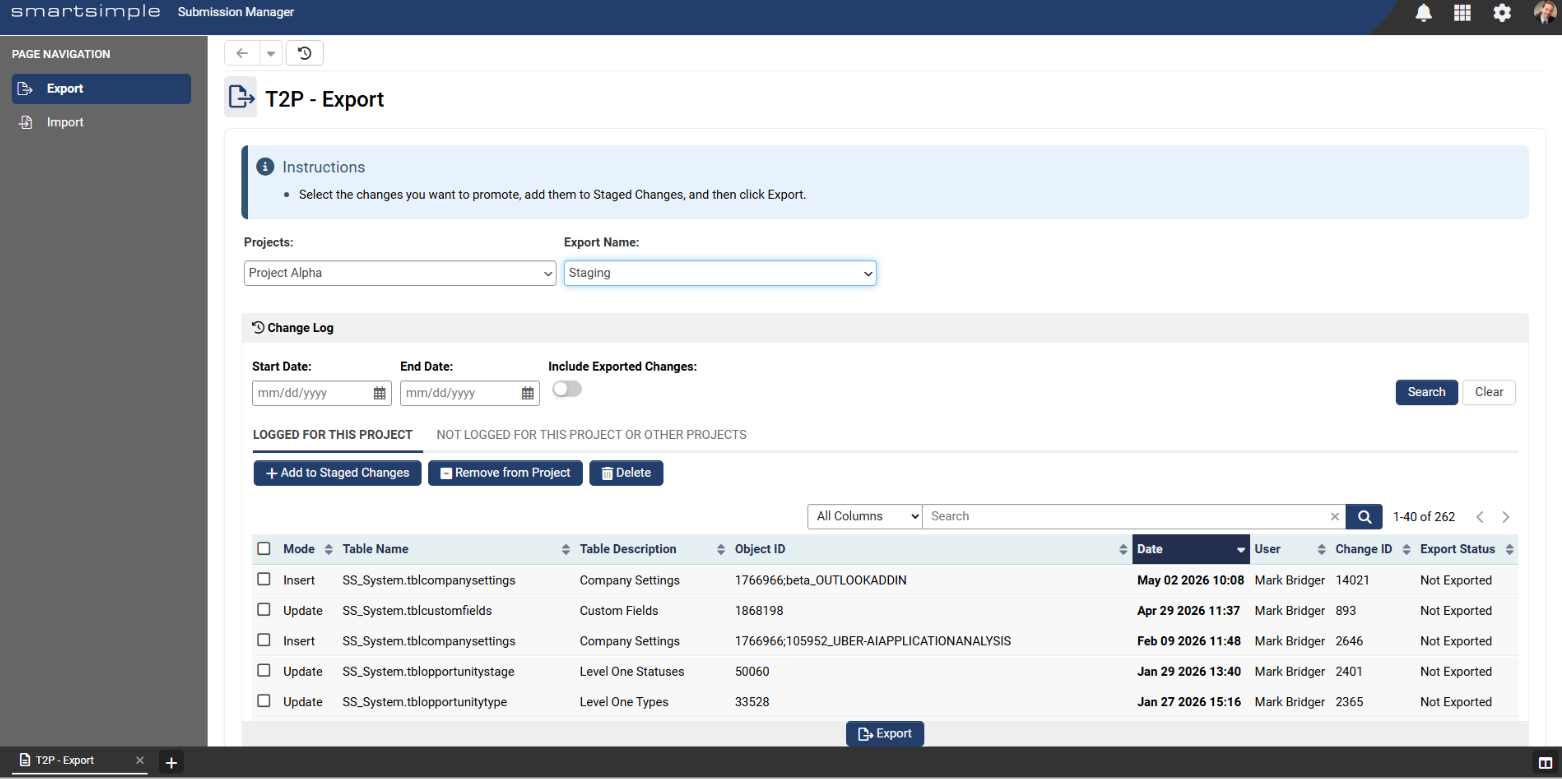Open the Projects dropdown

pos(400,273)
